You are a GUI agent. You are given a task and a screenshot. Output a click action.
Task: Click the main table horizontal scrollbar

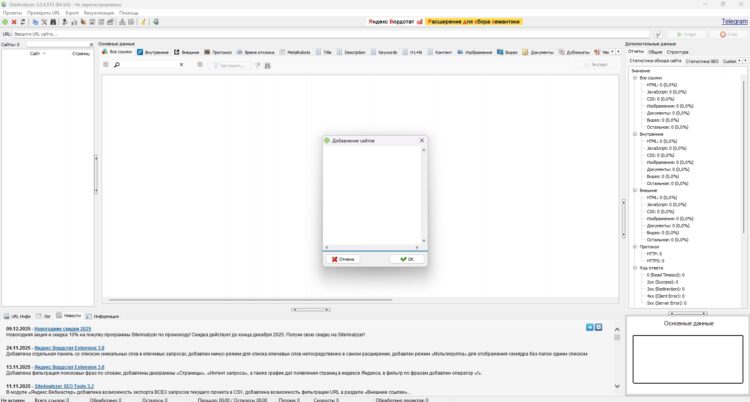(x=250, y=300)
